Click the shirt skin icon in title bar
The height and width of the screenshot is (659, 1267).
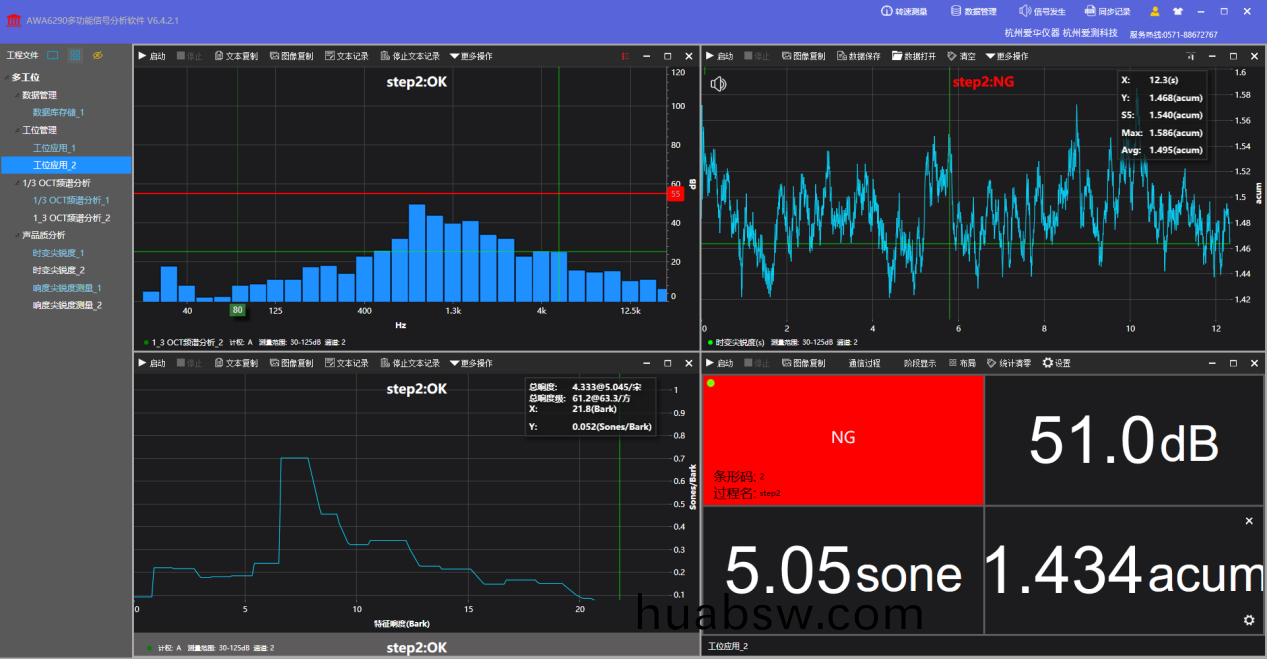pos(1177,11)
